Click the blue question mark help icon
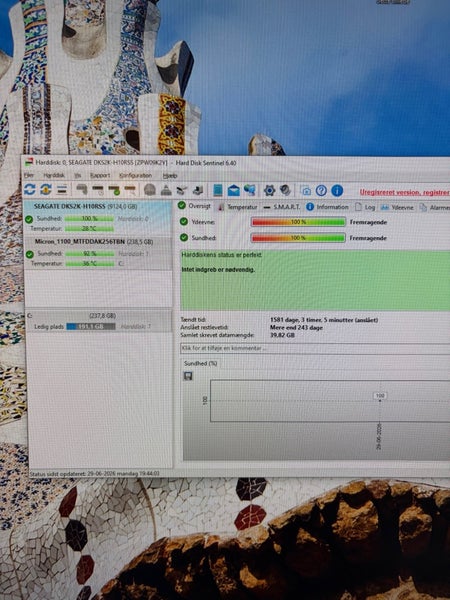This screenshot has height=600, width=450. pyautogui.click(x=321, y=190)
